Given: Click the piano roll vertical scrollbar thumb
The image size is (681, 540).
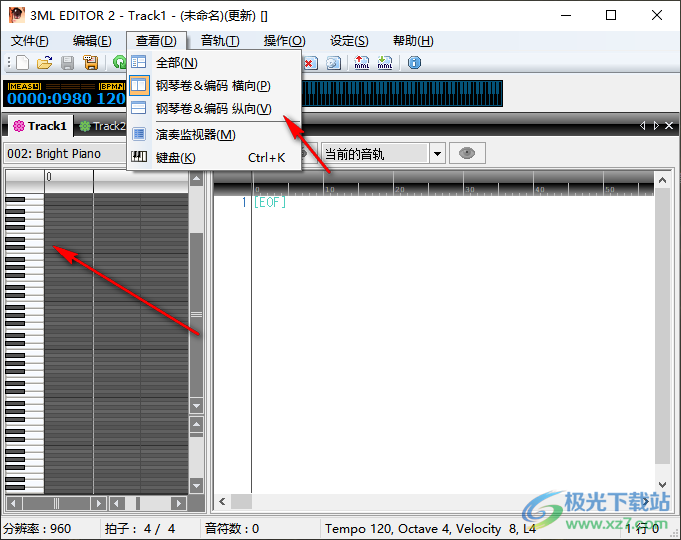Looking at the screenshot, I should coord(197,315).
